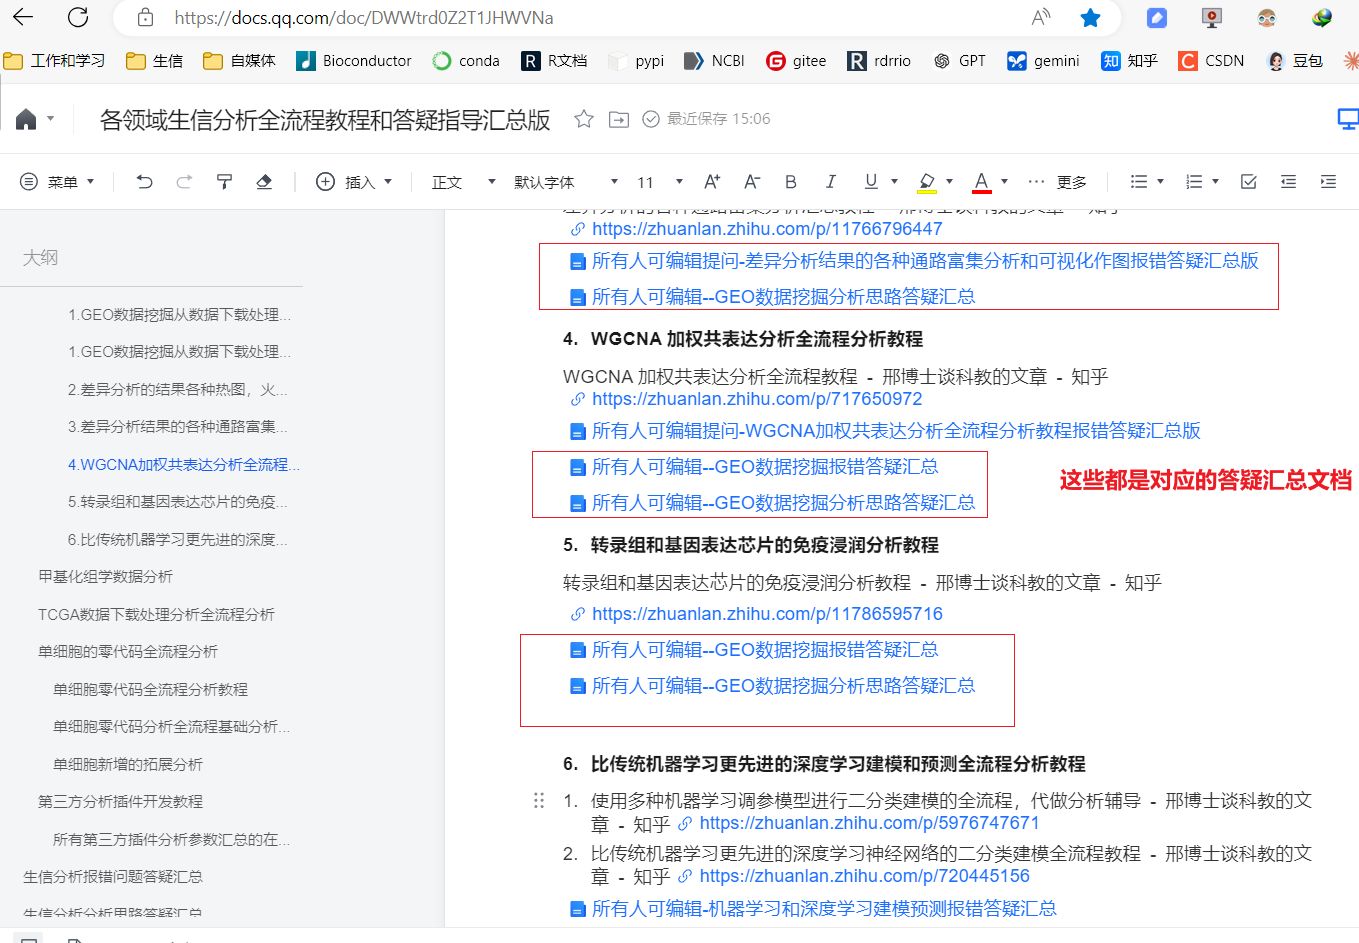1359x943 pixels.
Task: Expand bullet list style dropdown arrow
Action: tap(1160, 181)
